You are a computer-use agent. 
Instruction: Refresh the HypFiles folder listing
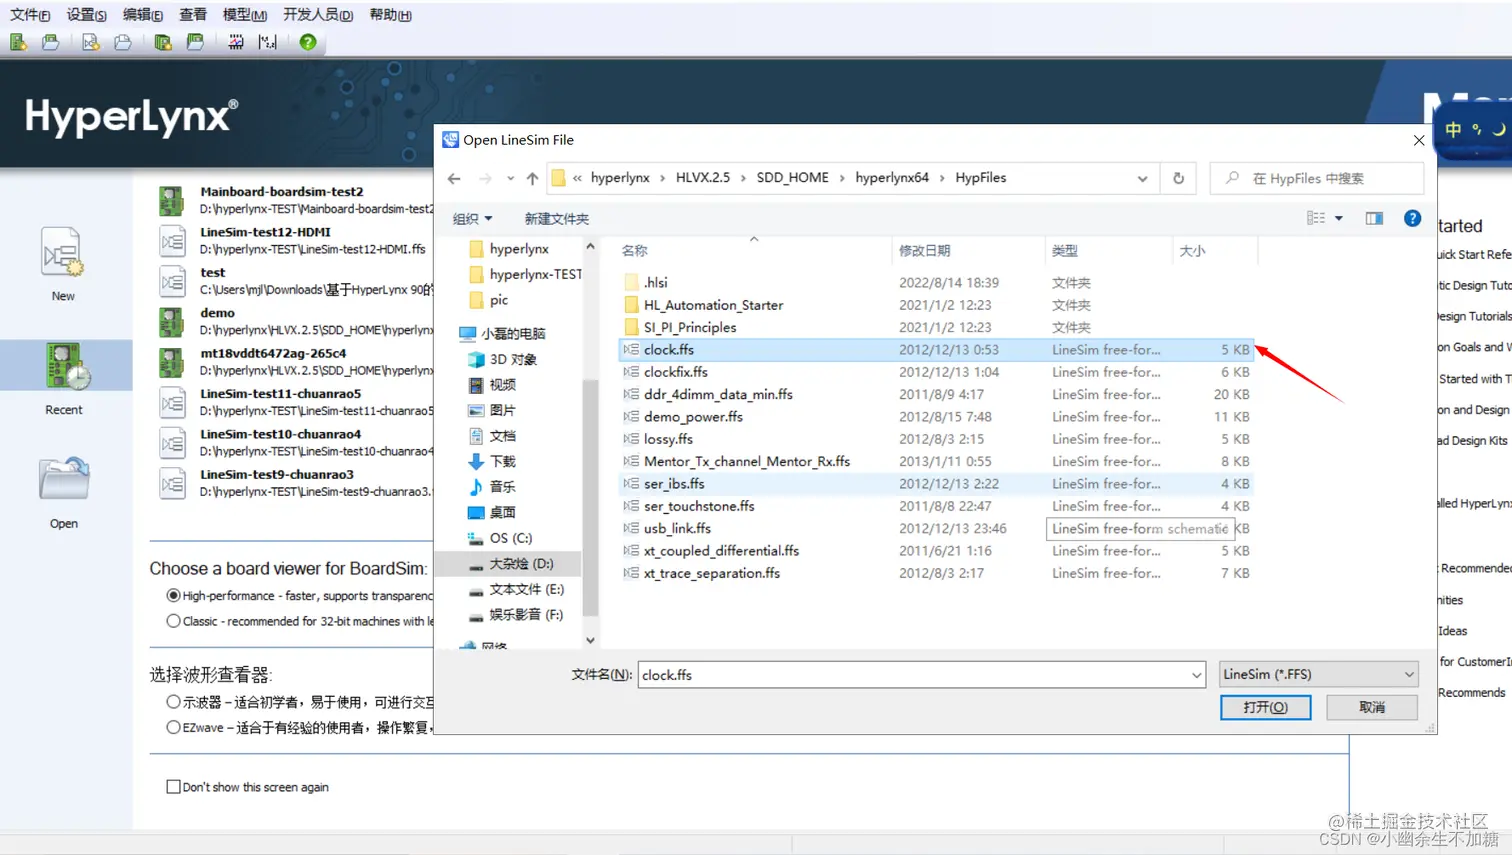click(x=1178, y=178)
